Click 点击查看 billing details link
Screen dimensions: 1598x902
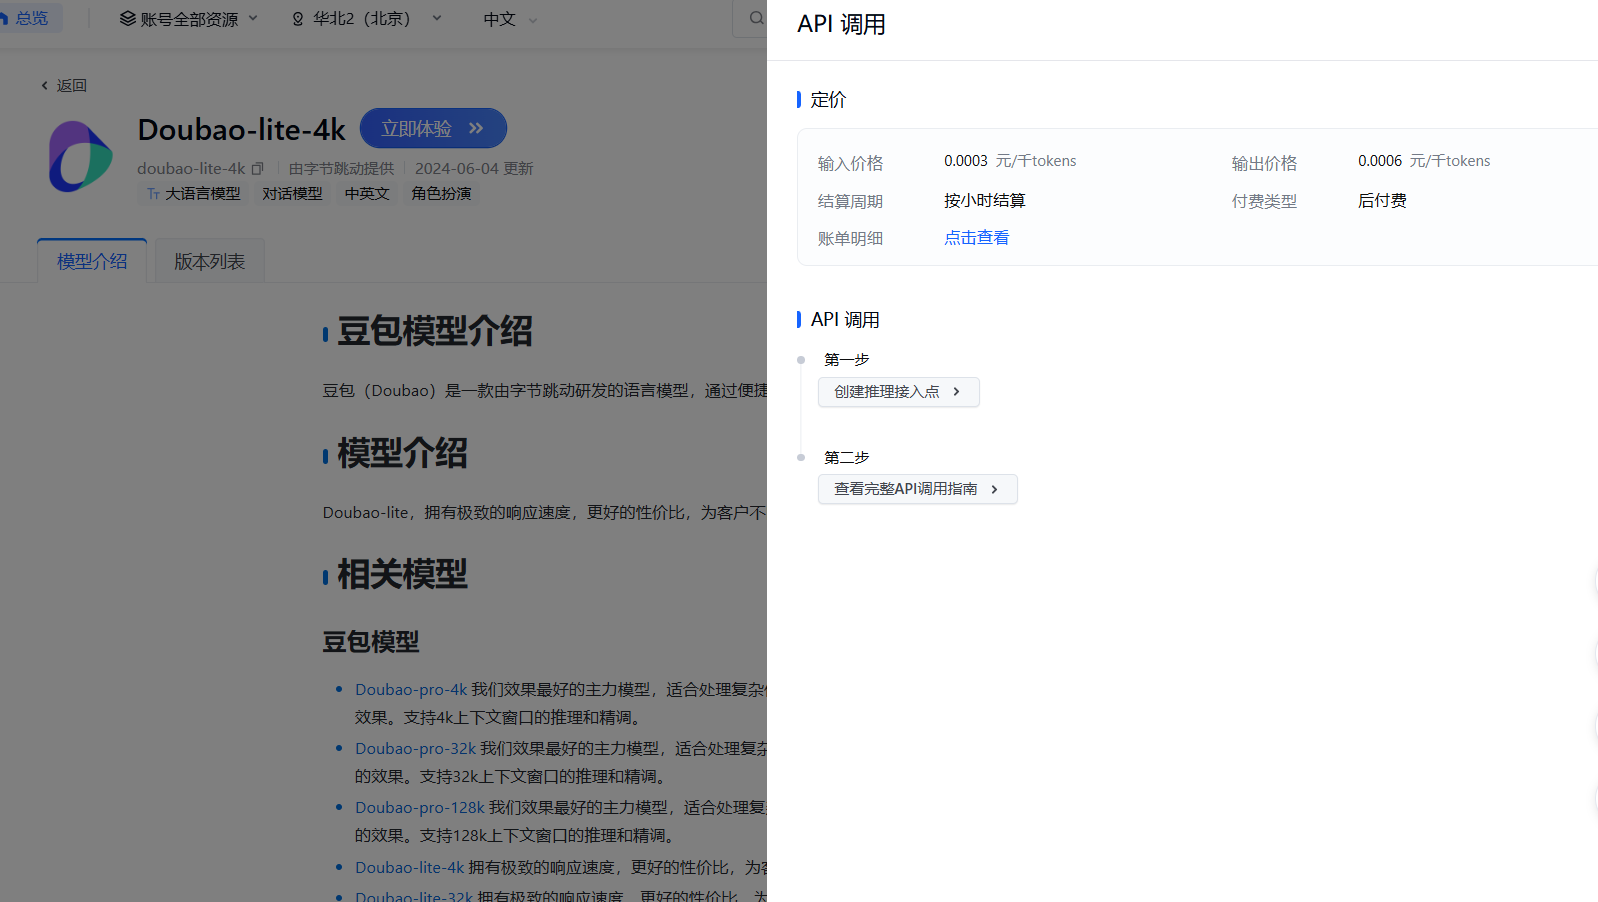[x=977, y=238]
